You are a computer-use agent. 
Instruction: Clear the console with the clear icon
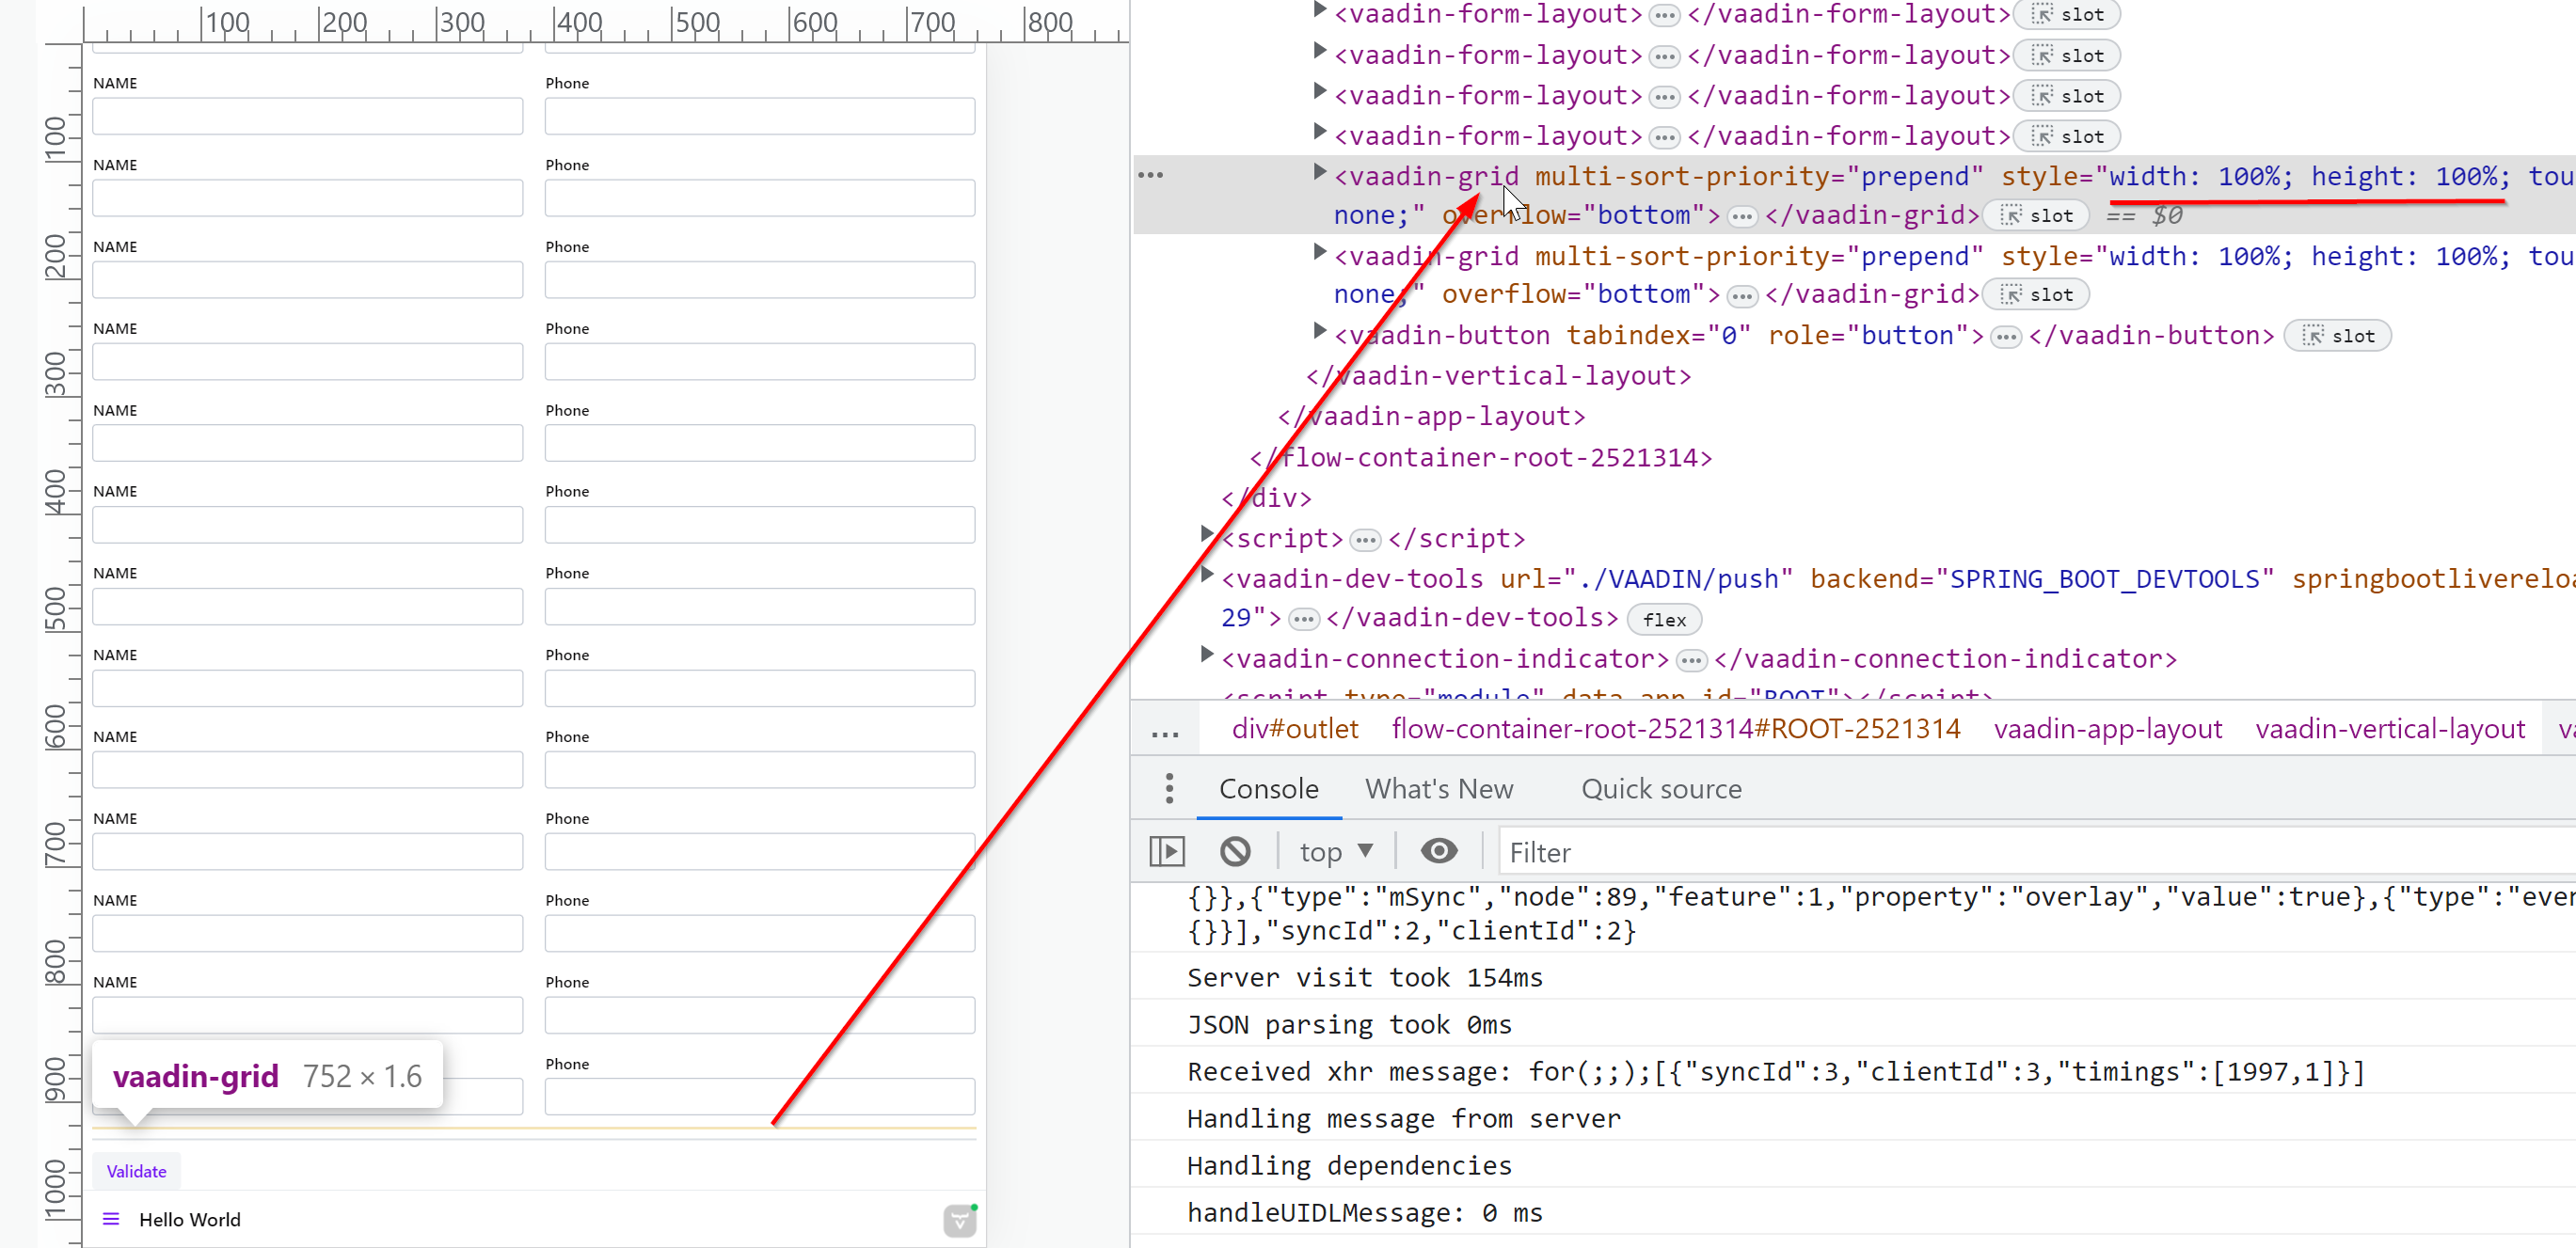point(1235,851)
